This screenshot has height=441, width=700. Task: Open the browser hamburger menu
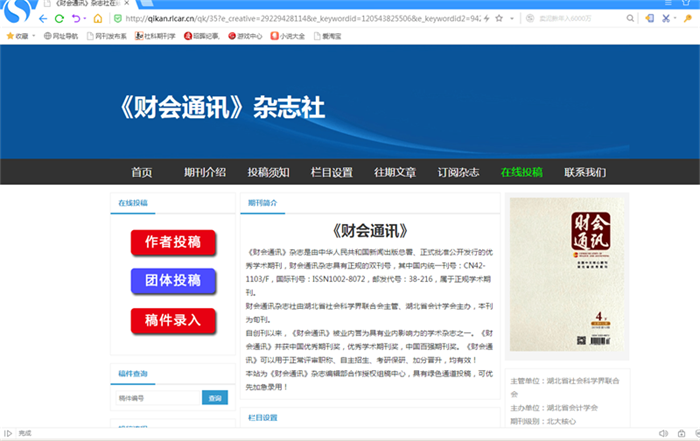point(668,3)
